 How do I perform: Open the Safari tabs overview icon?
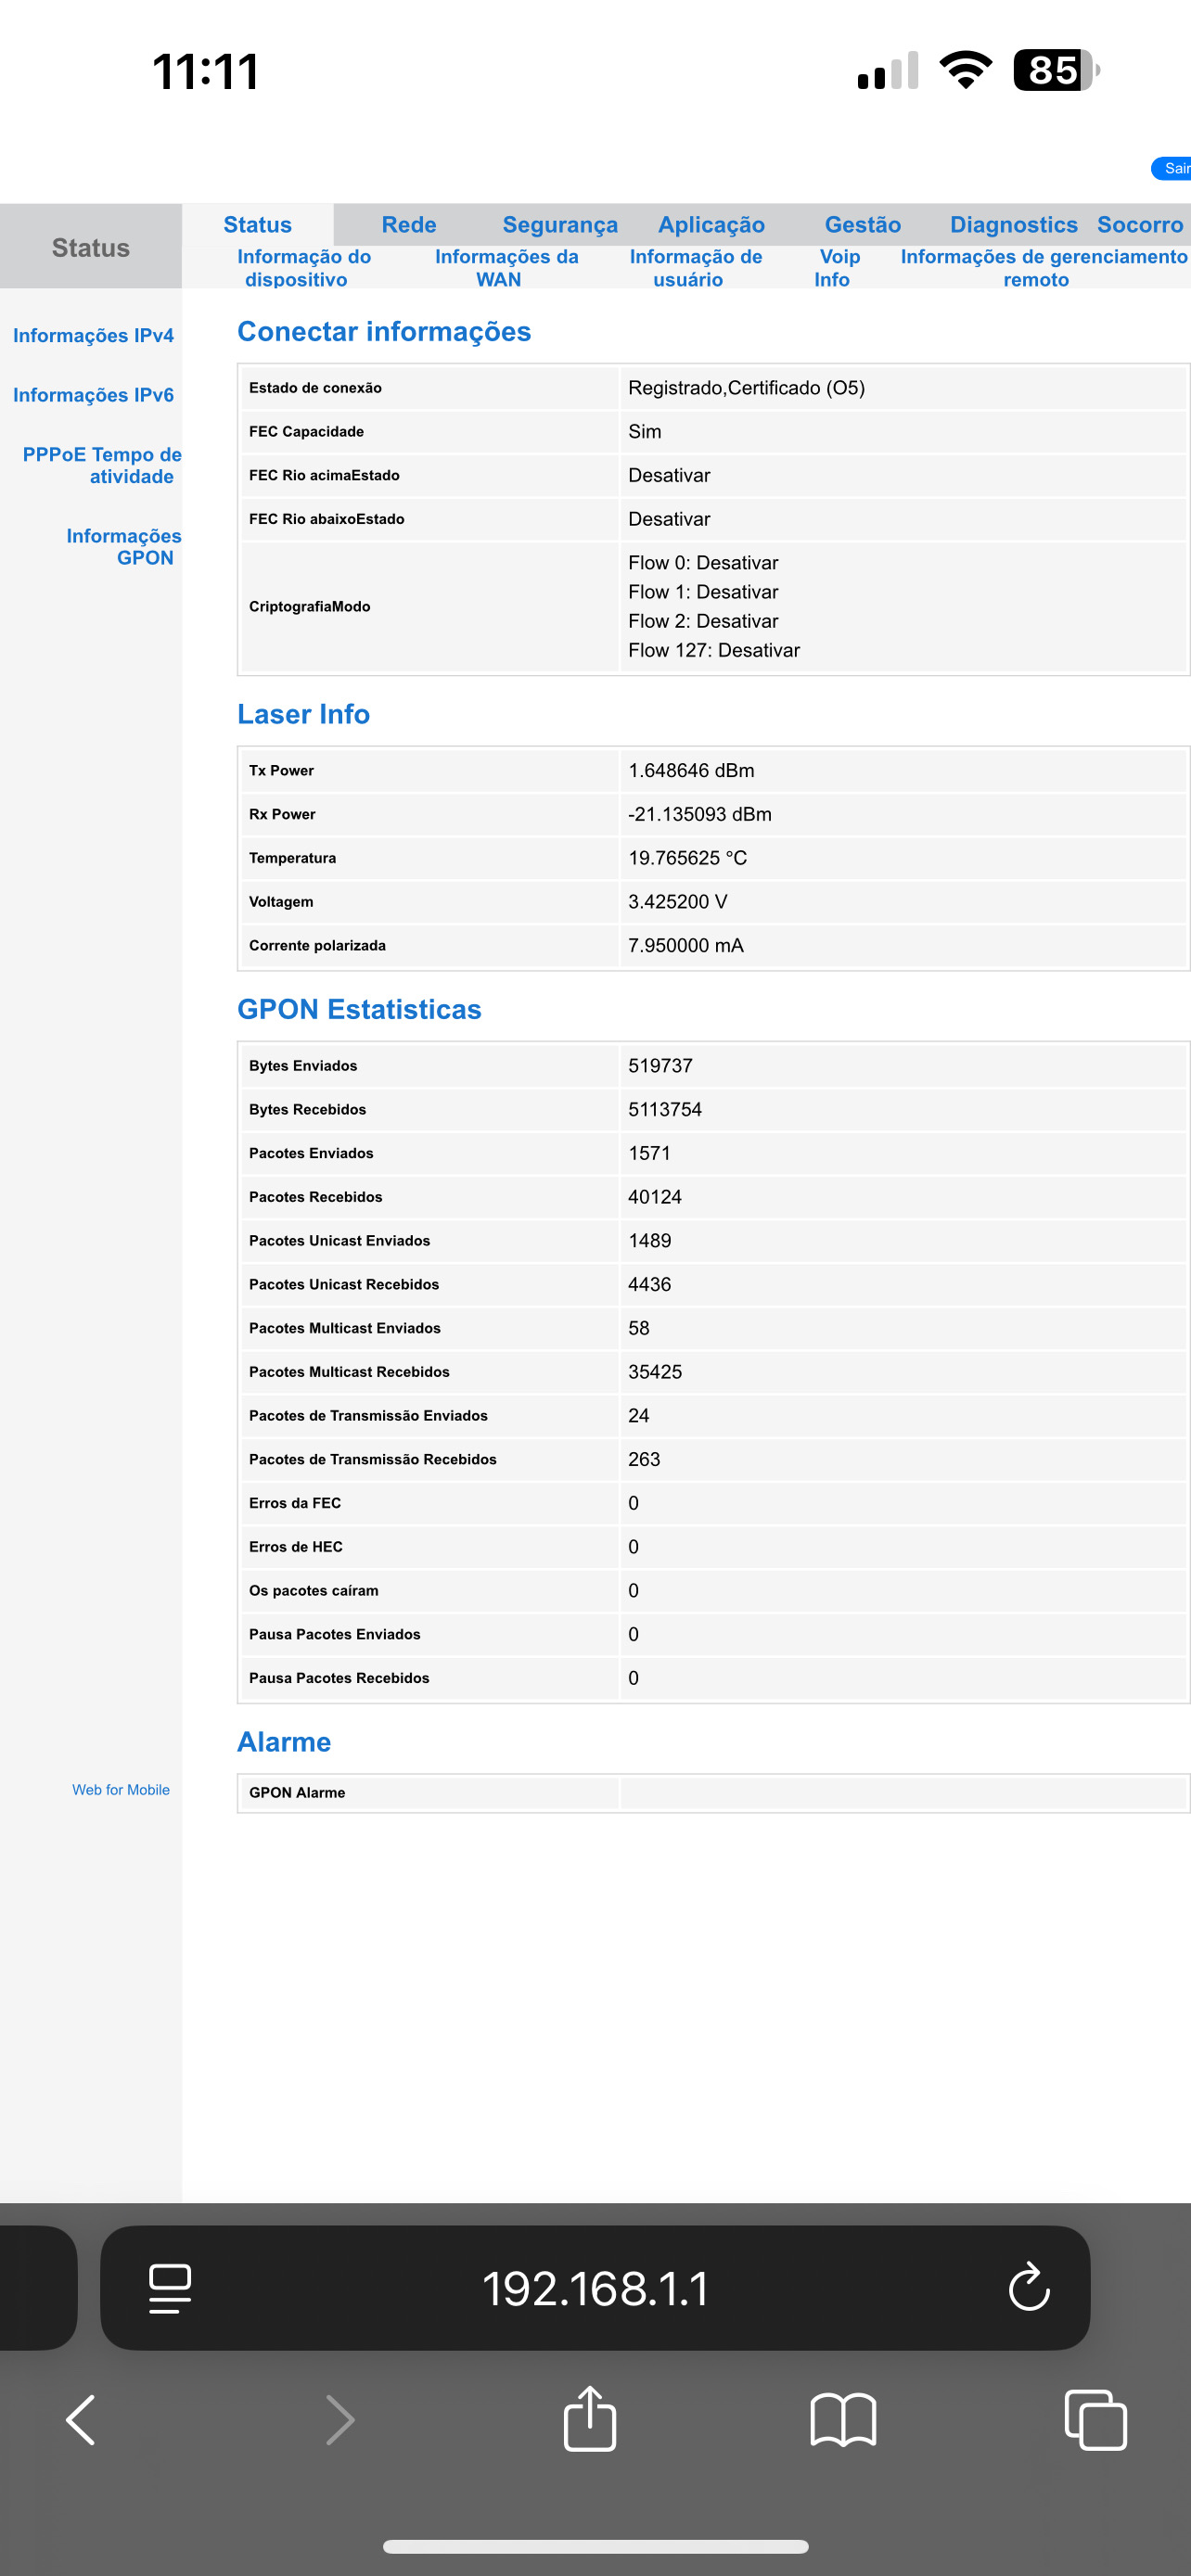[x=1095, y=2421]
